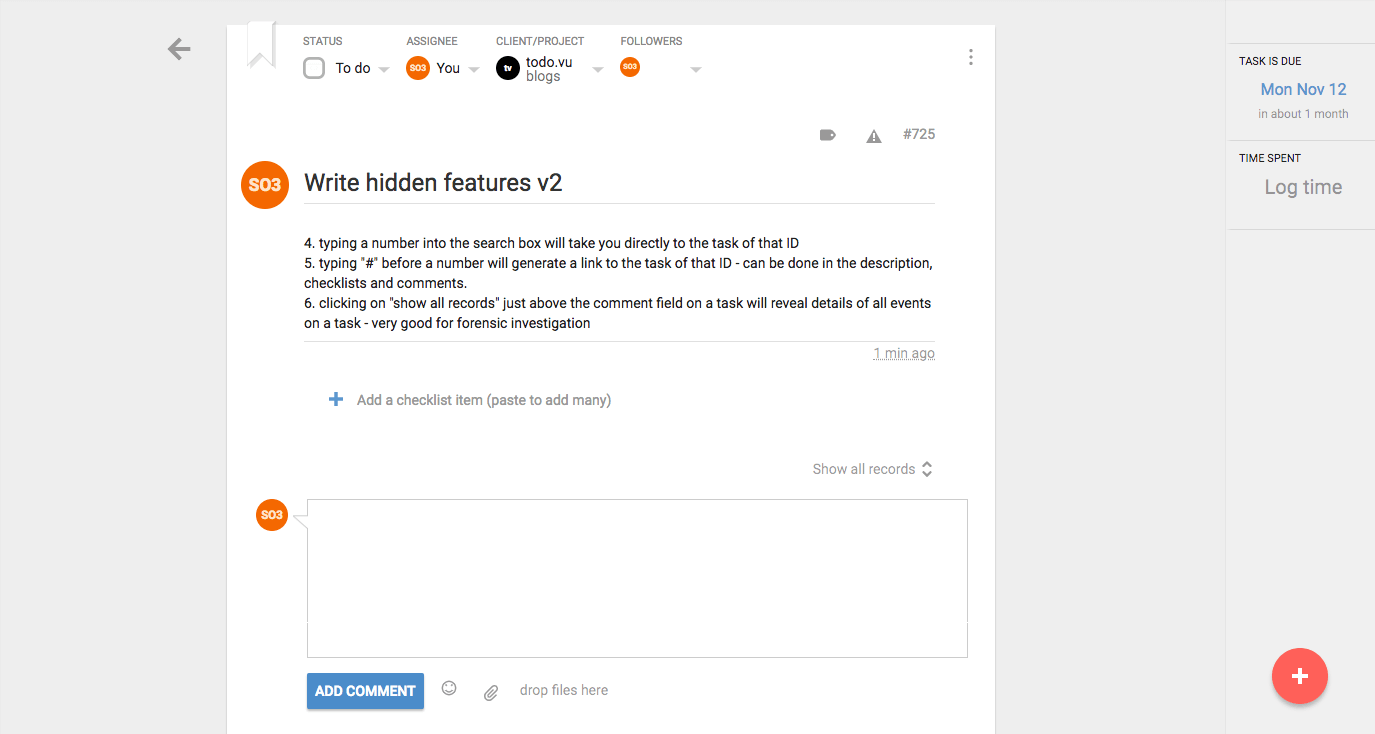The width and height of the screenshot is (1375, 734).
Task: Click the label tag icon
Action: pos(827,135)
